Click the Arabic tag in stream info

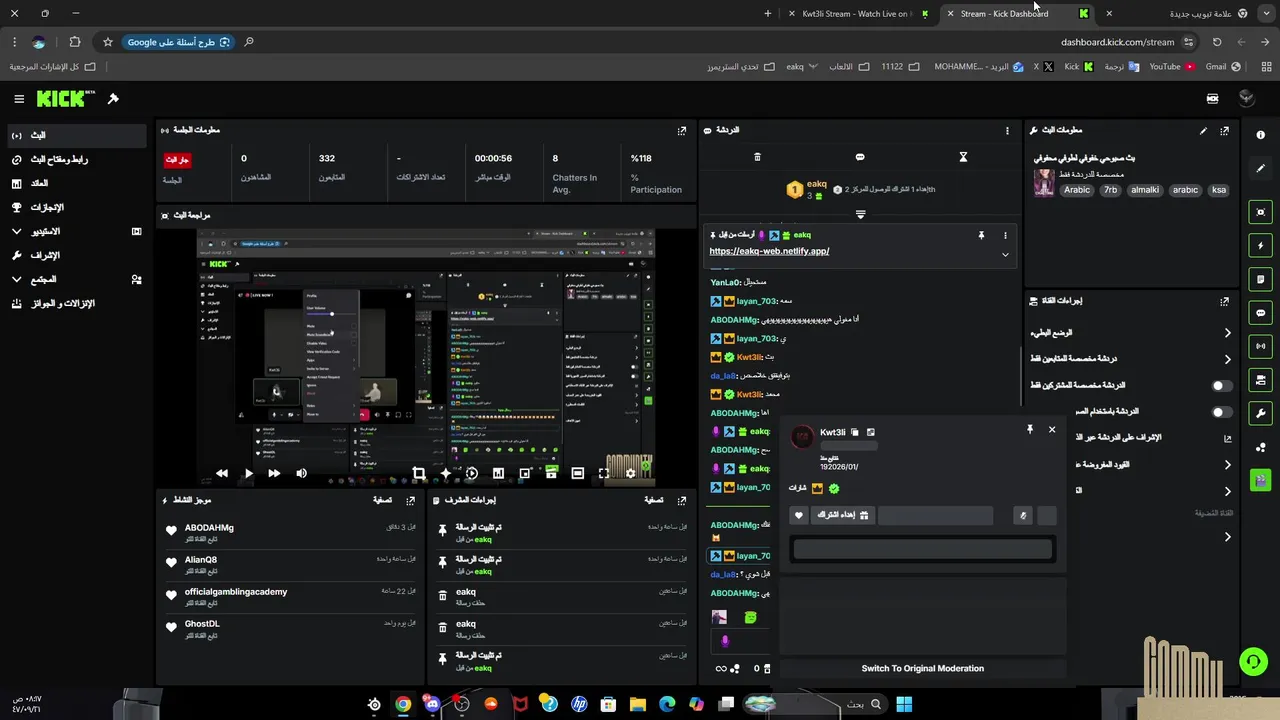(x=1077, y=190)
